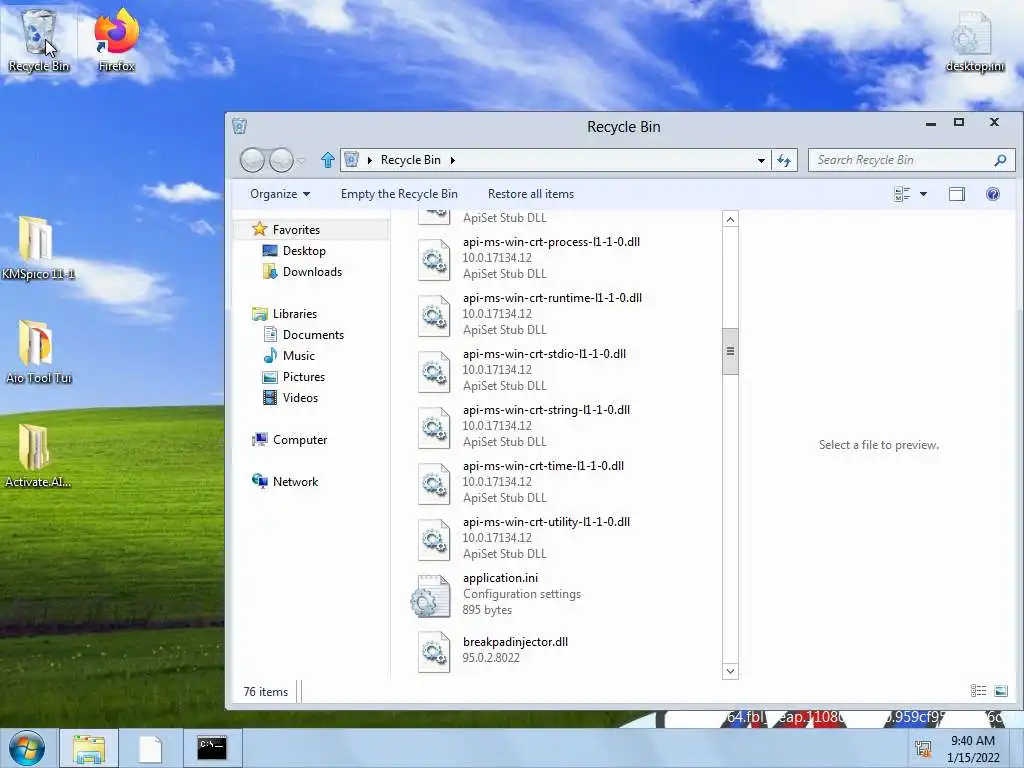The height and width of the screenshot is (768, 1024).
Task: Select Favorites in the navigation pane
Action: pyautogui.click(x=296, y=230)
